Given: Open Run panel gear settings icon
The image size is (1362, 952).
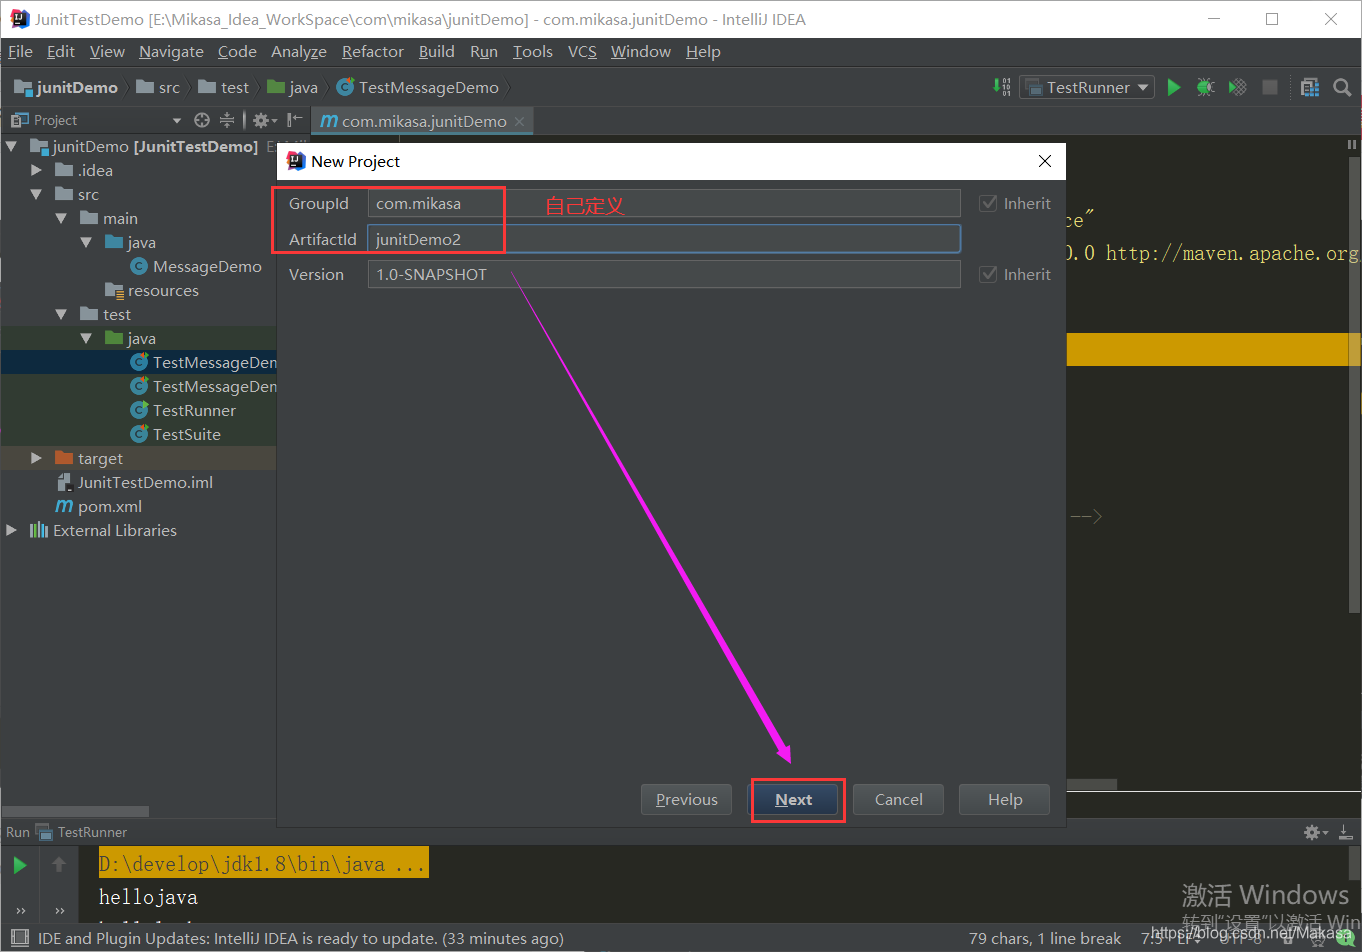Looking at the screenshot, I should [1315, 832].
